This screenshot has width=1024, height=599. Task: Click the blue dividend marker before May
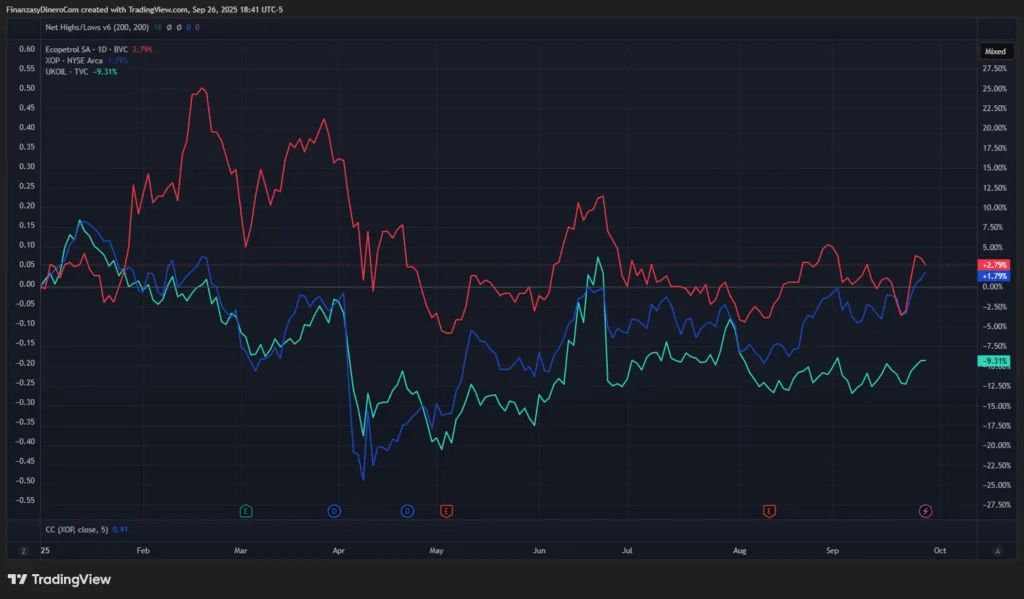407,511
